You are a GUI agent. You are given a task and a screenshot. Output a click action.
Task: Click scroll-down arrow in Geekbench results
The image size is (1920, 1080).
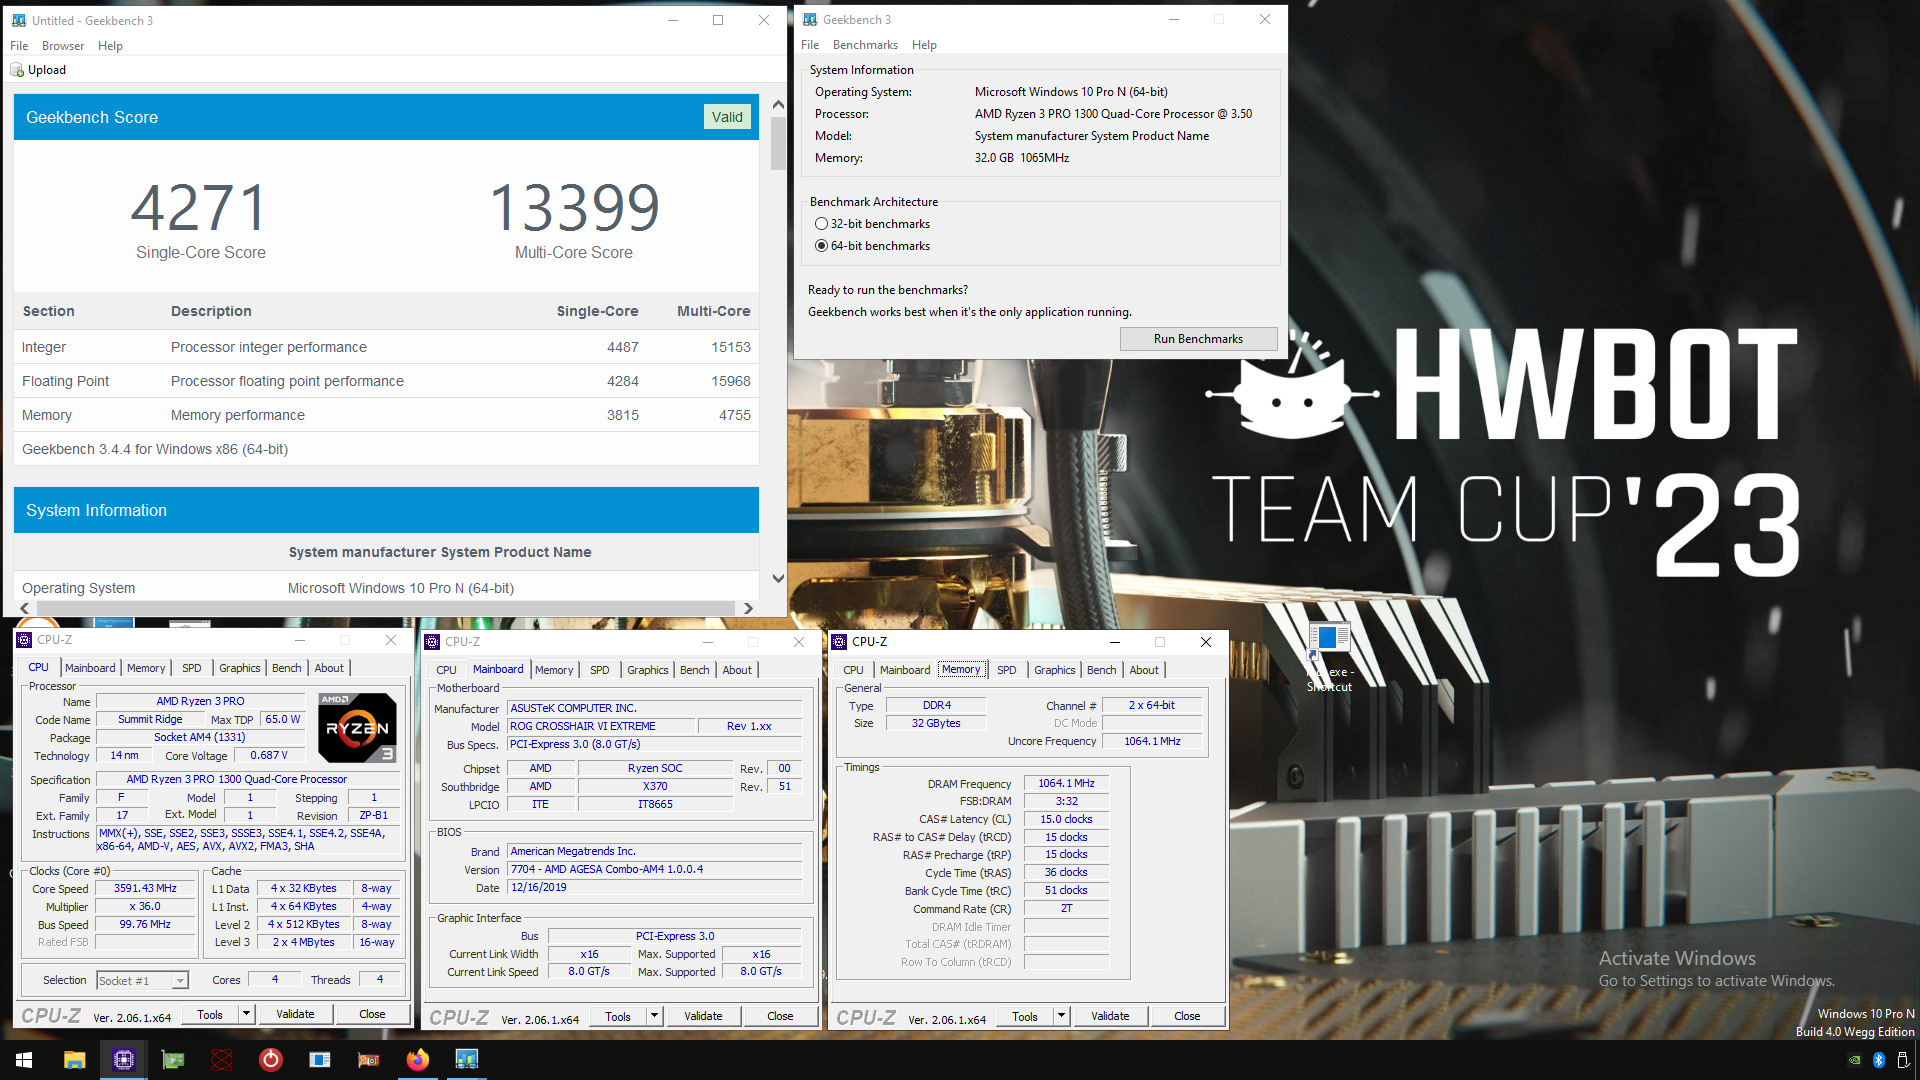[778, 578]
